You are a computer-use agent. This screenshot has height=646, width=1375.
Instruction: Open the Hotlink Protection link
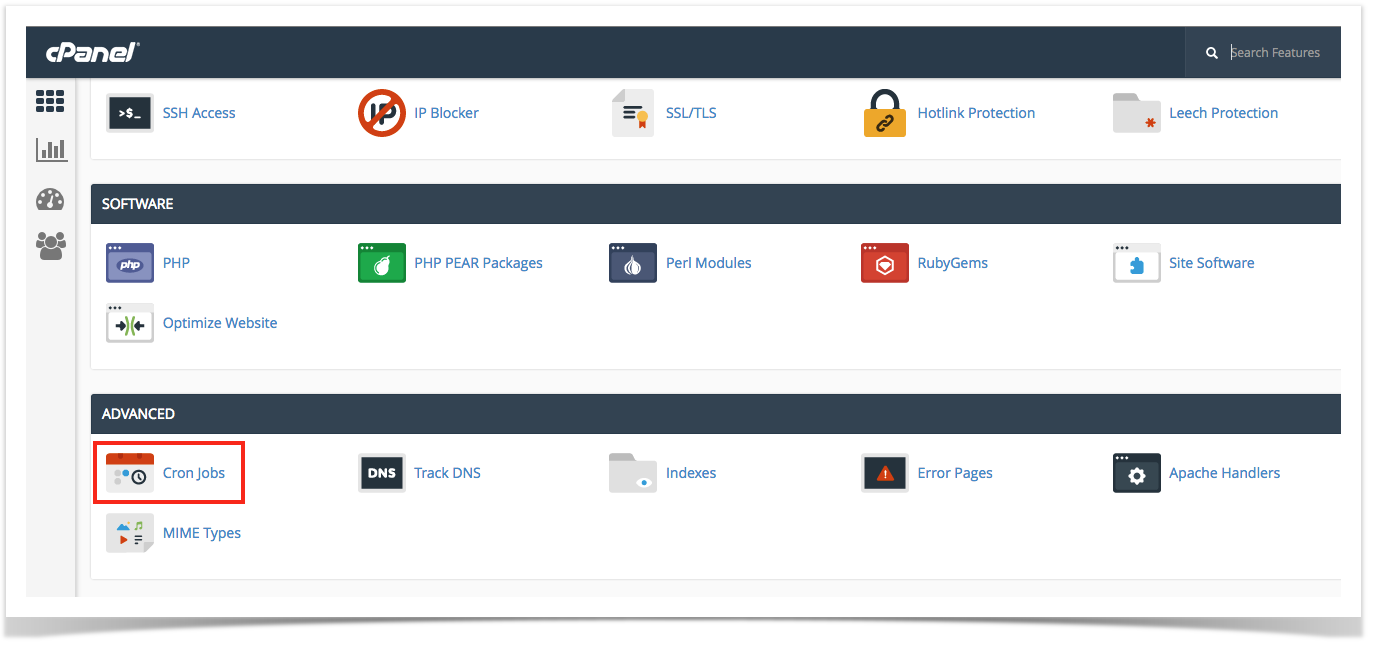976,113
